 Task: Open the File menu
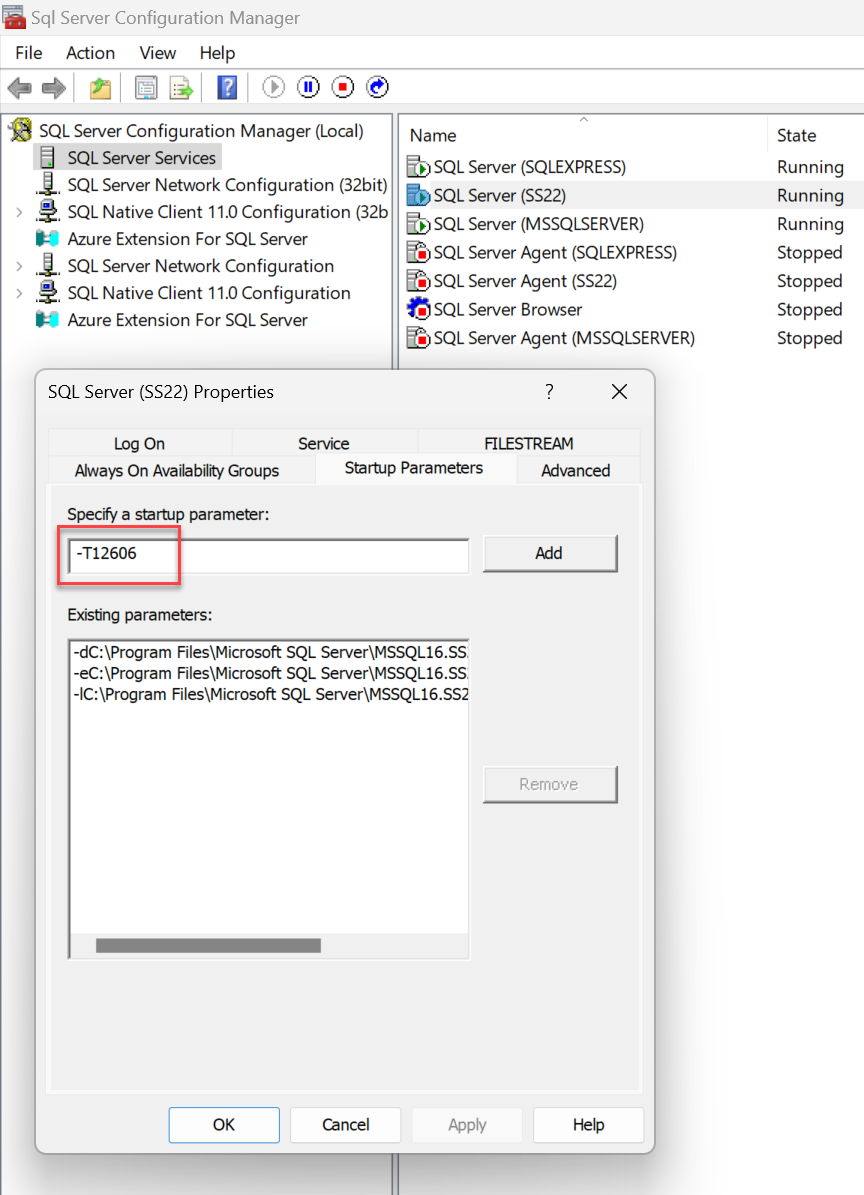(29, 53)
